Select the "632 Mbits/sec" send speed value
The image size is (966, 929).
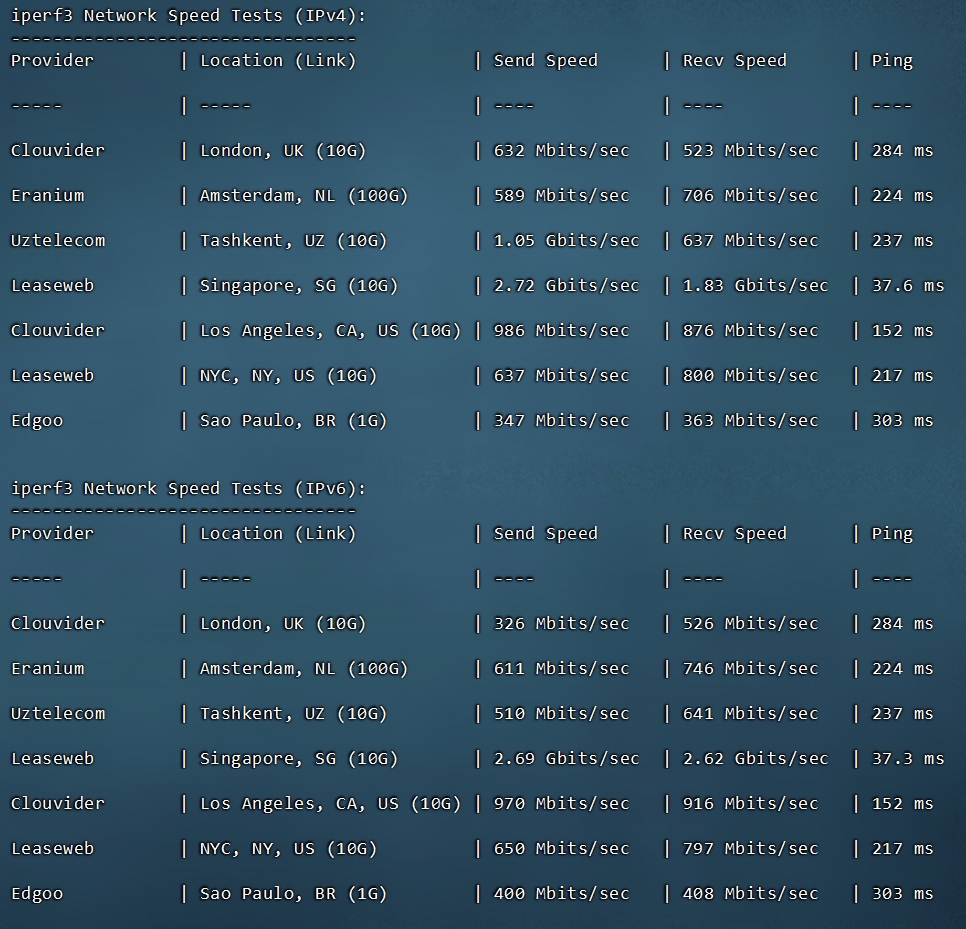pos(561,151)
